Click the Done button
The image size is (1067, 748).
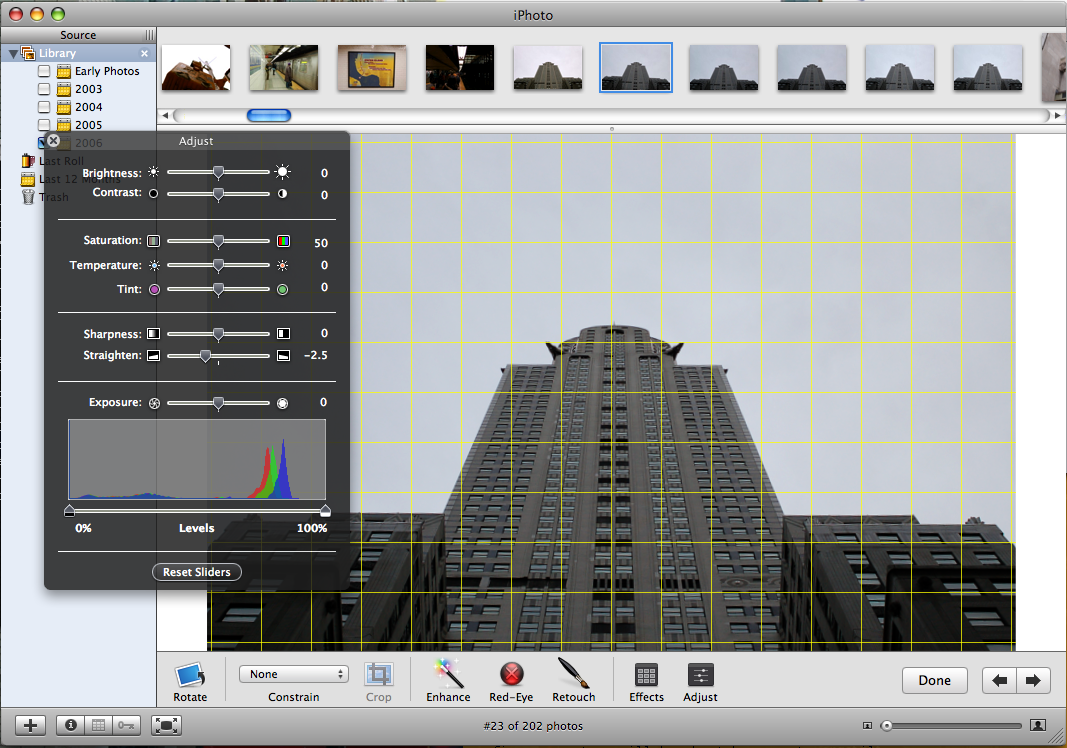click(x=934, y=680)
